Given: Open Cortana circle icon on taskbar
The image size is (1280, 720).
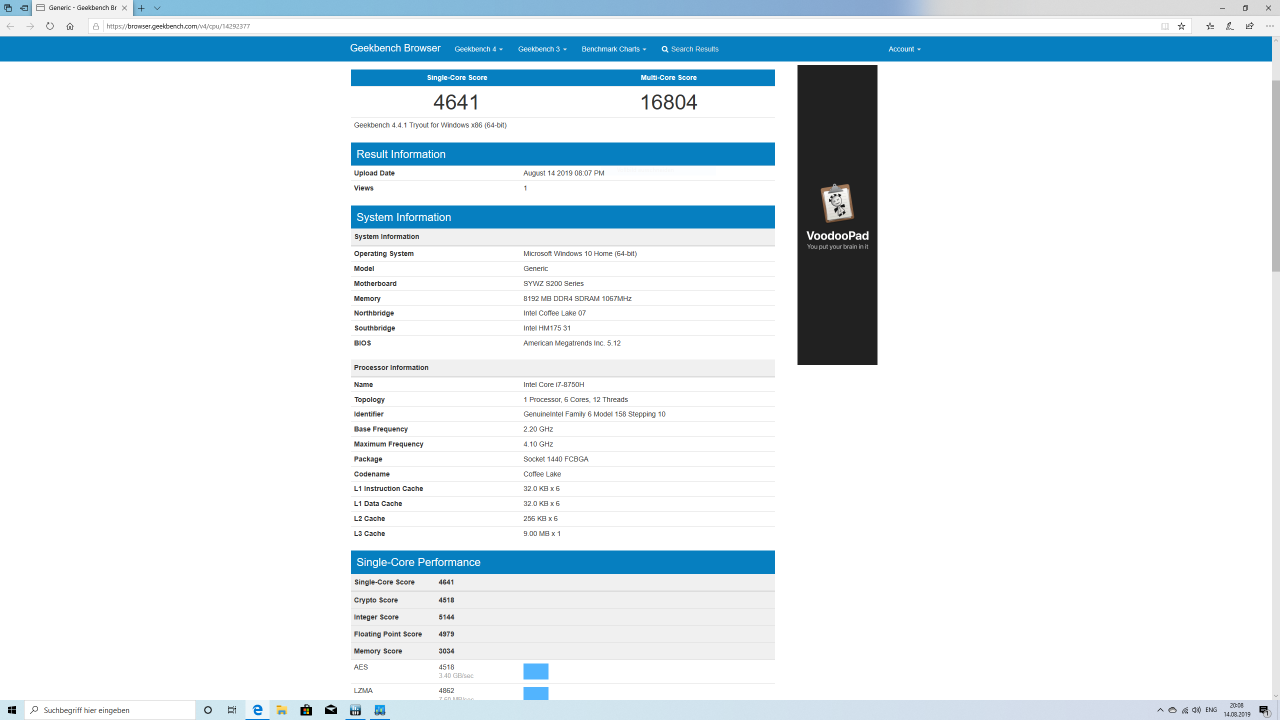Looking at the screenshot, I should (x=208, y=710).
